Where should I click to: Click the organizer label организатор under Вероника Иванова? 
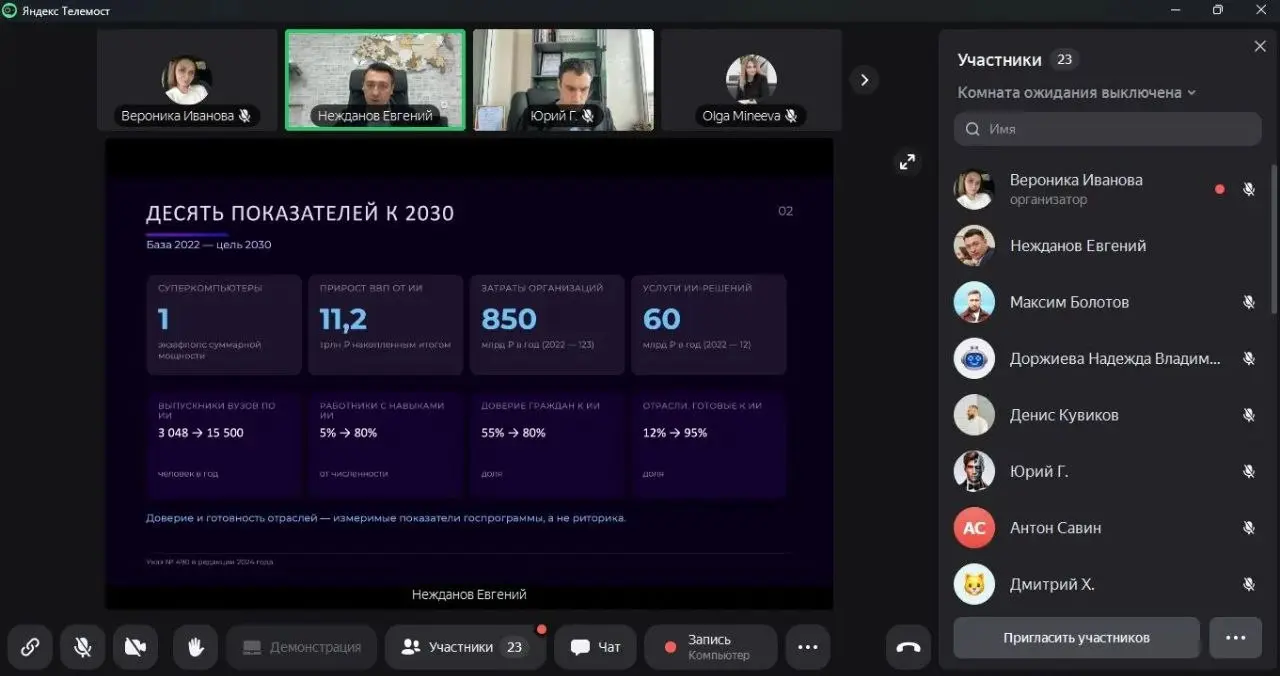(x=1048, y=200)
